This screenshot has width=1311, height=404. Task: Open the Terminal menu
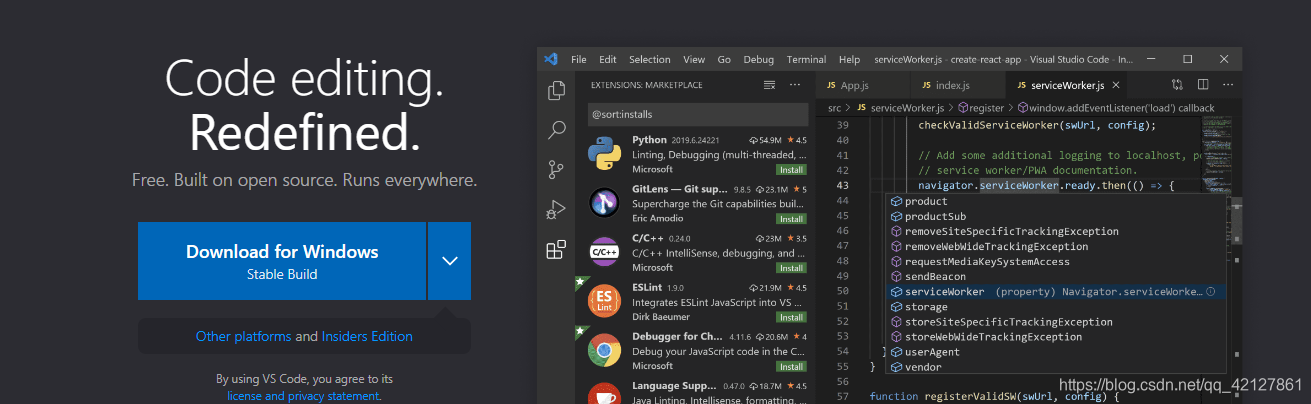(x=806, y=59)
